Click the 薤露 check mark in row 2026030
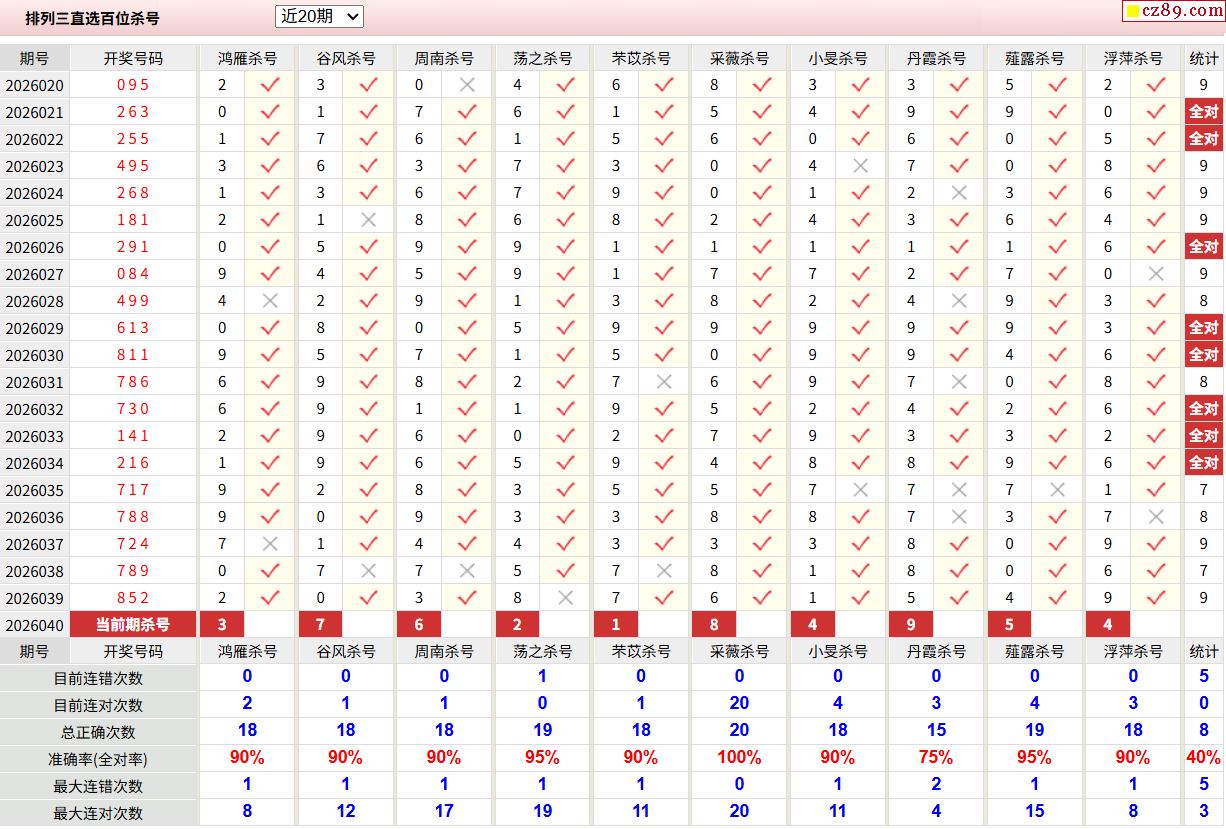 click(x=1057, y=355)
